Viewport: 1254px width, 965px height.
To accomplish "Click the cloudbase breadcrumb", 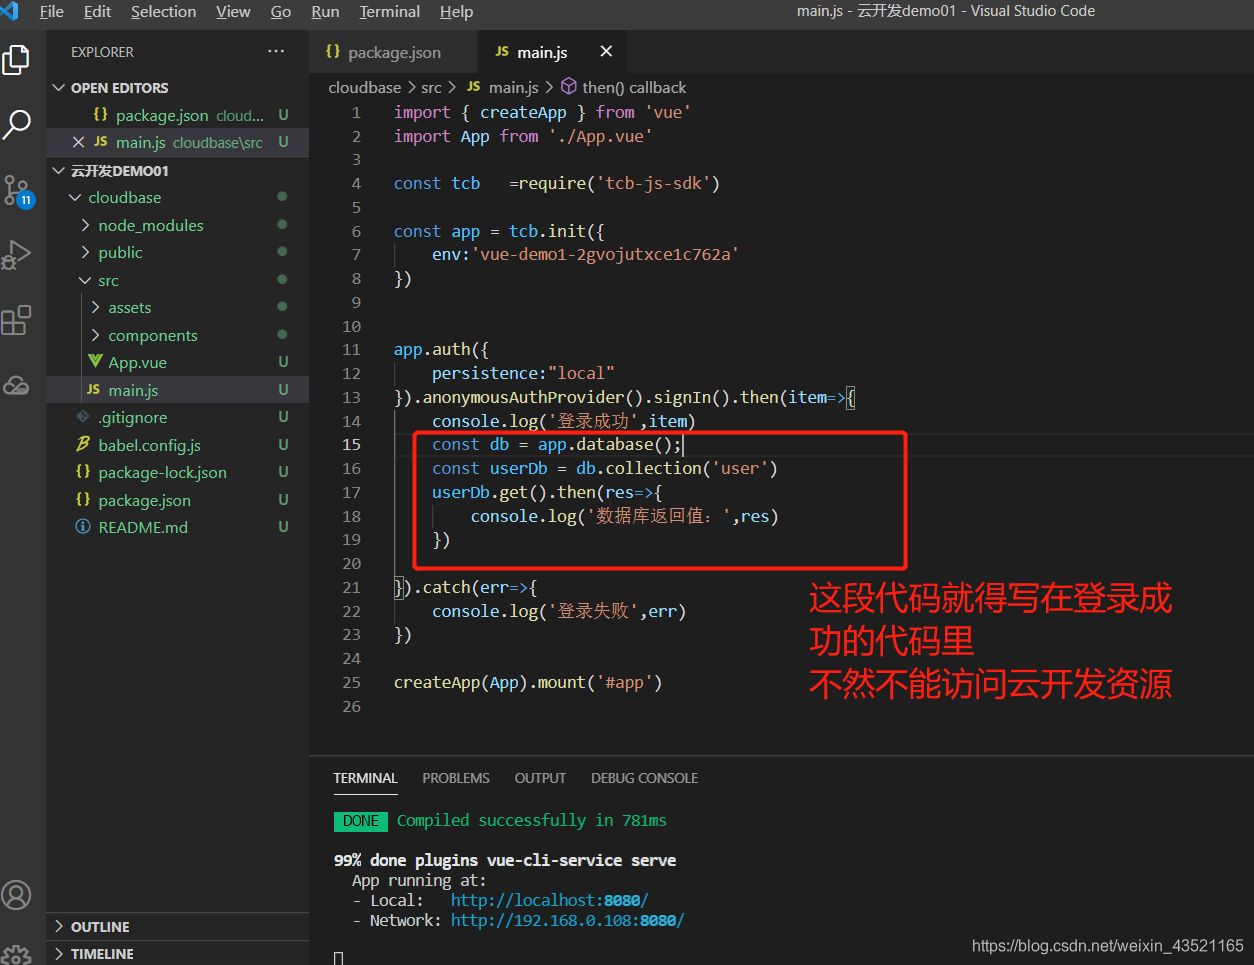I will [x=364, y=87].
